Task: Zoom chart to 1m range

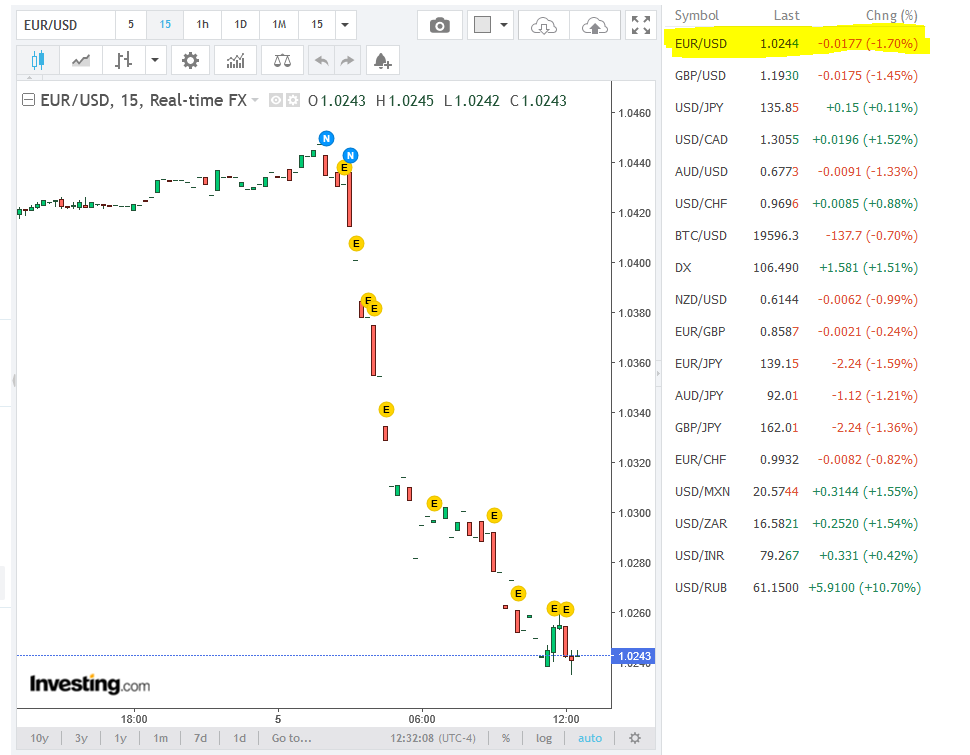Action: (161, 738)
